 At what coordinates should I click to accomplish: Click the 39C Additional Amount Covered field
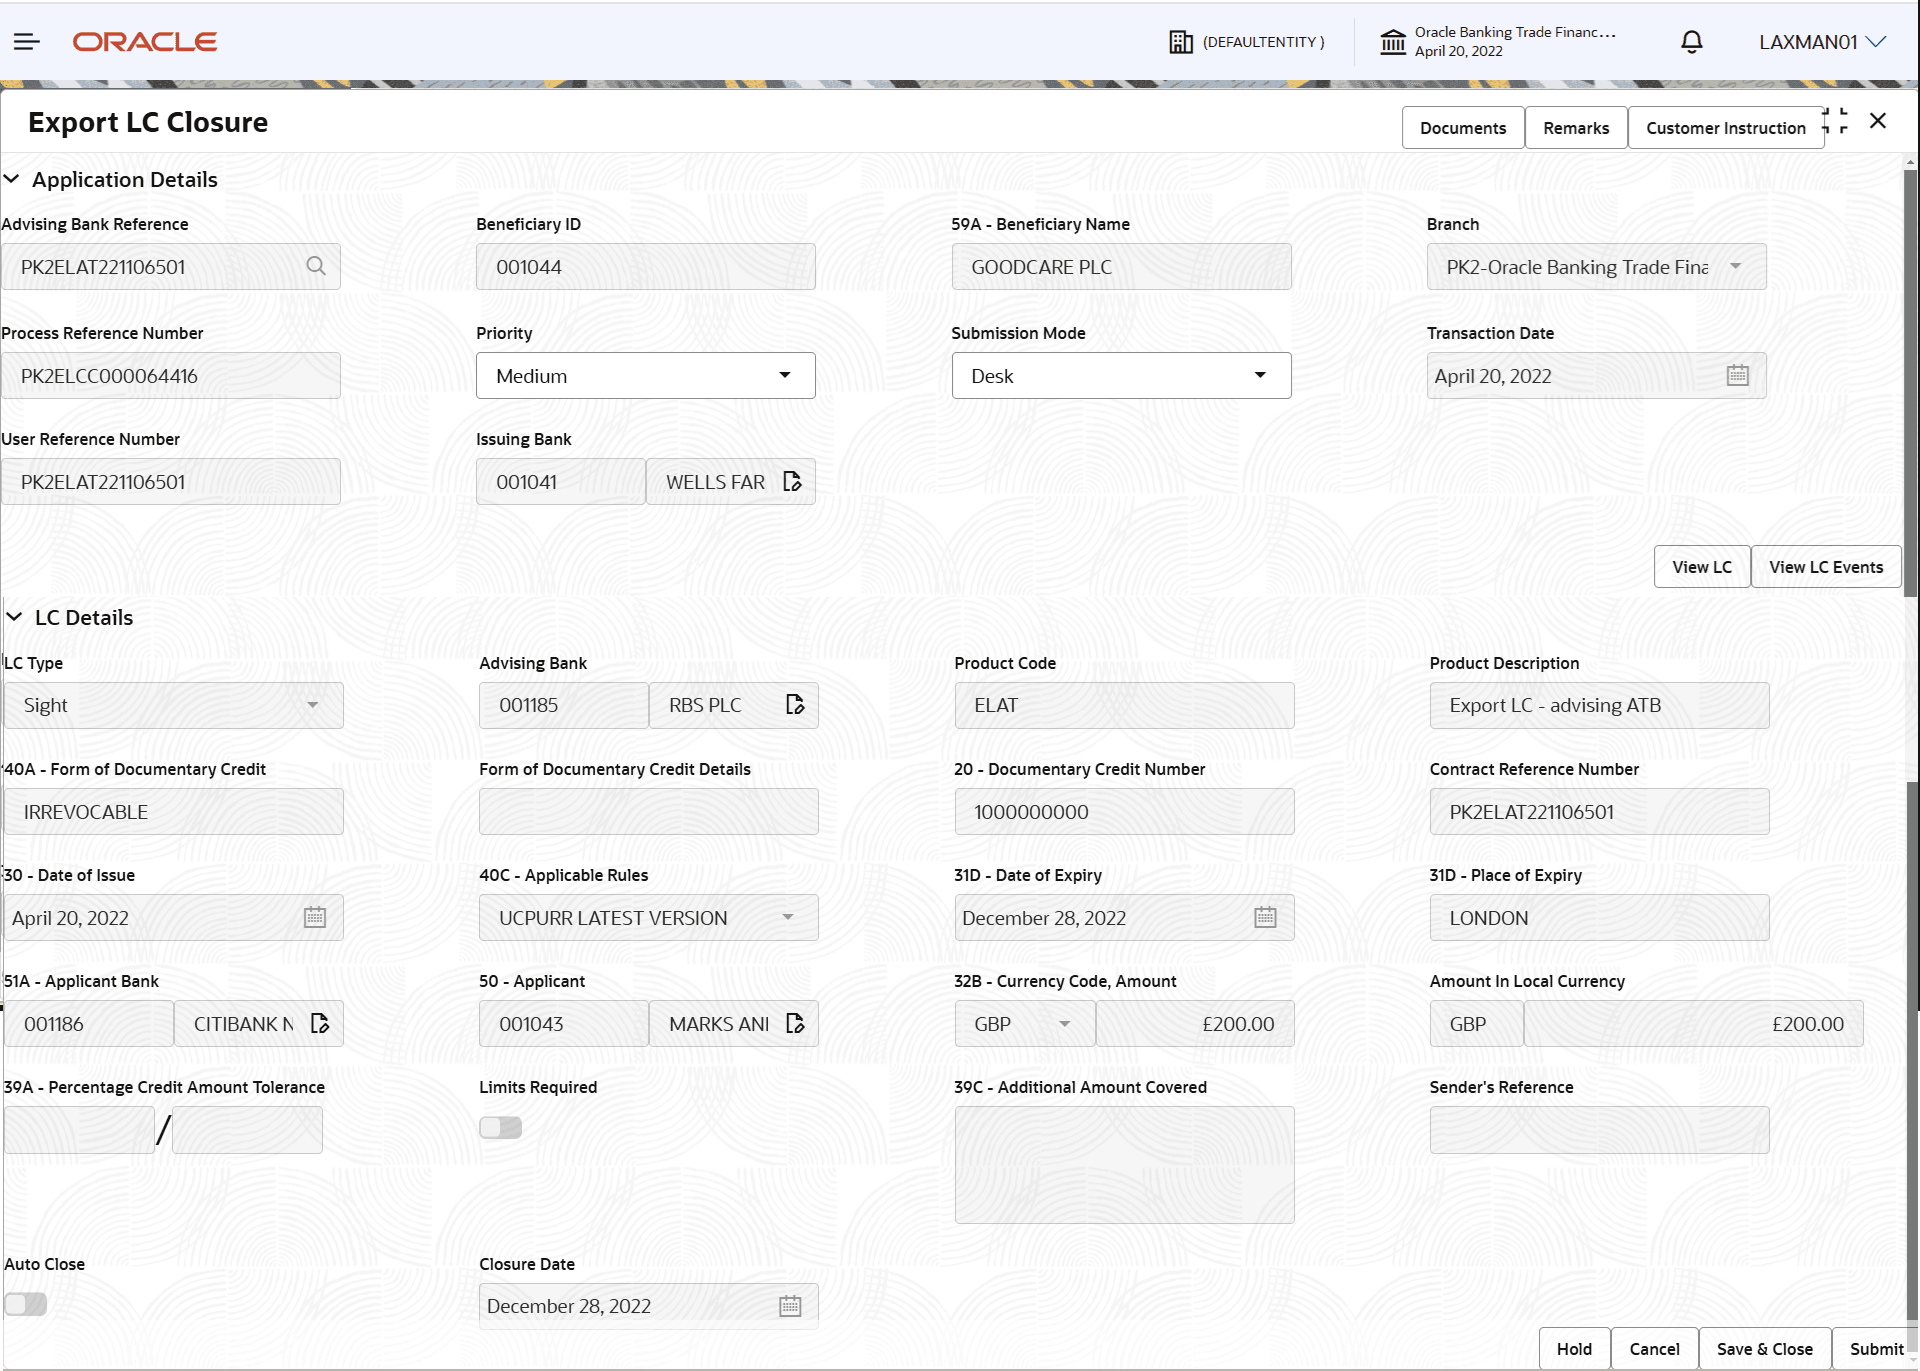pyautogui.click(x=1123, y=1163)
